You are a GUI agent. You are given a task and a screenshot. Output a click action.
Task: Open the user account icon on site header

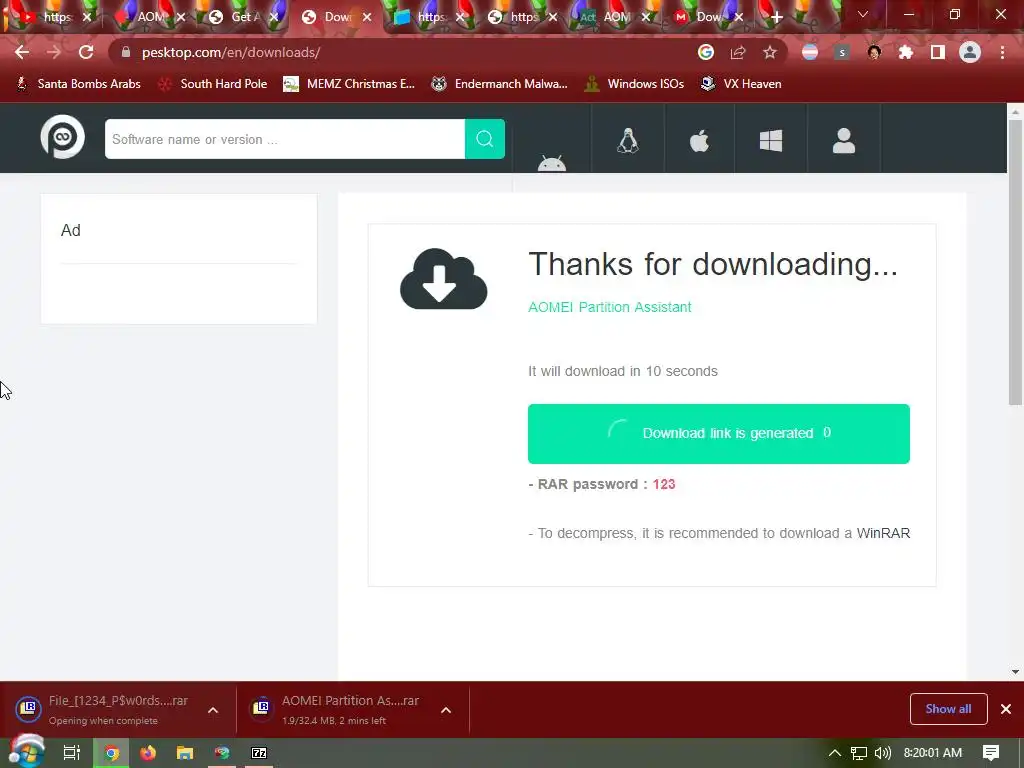pyautogui.click(x=844, y=140)
